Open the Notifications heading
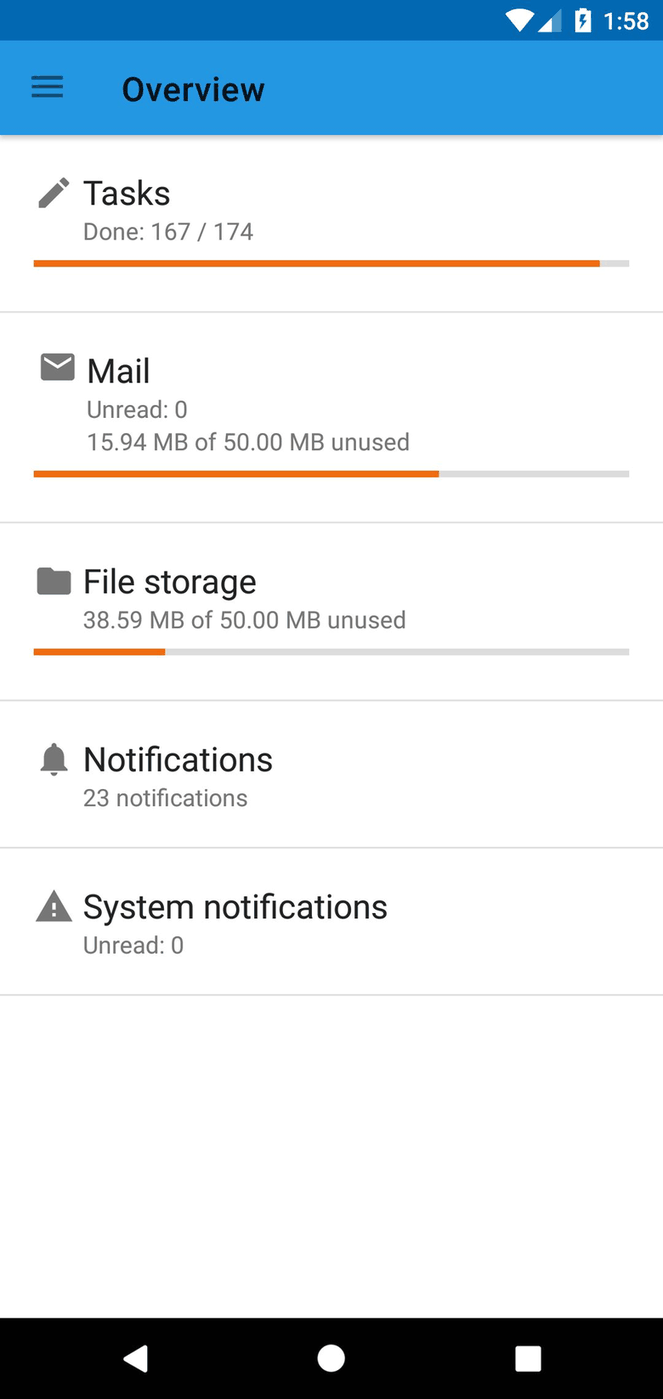This screenshot has width=663, height=1399. point(178,760)
